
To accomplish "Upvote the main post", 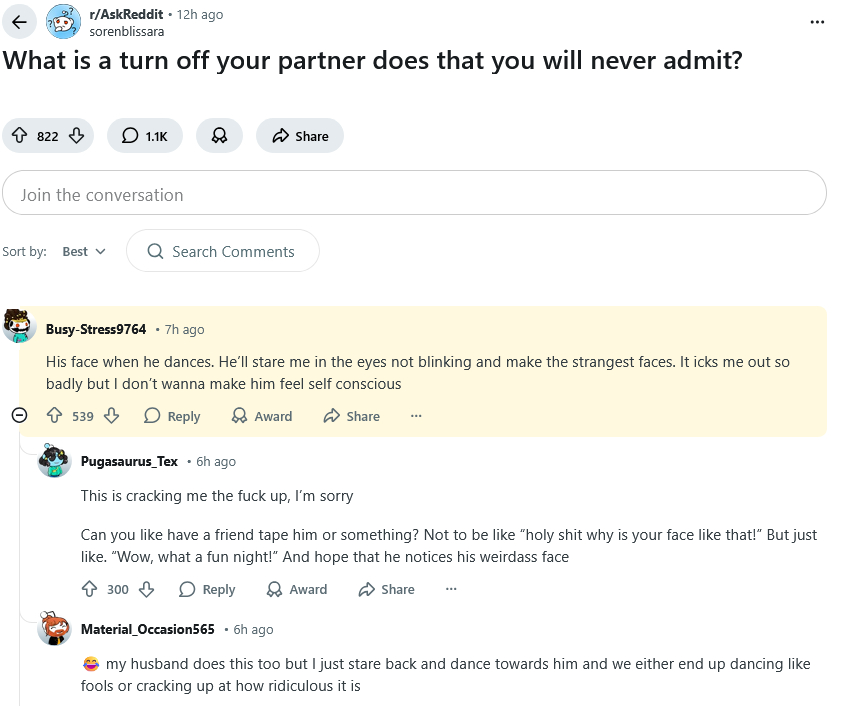I will 19,136.
